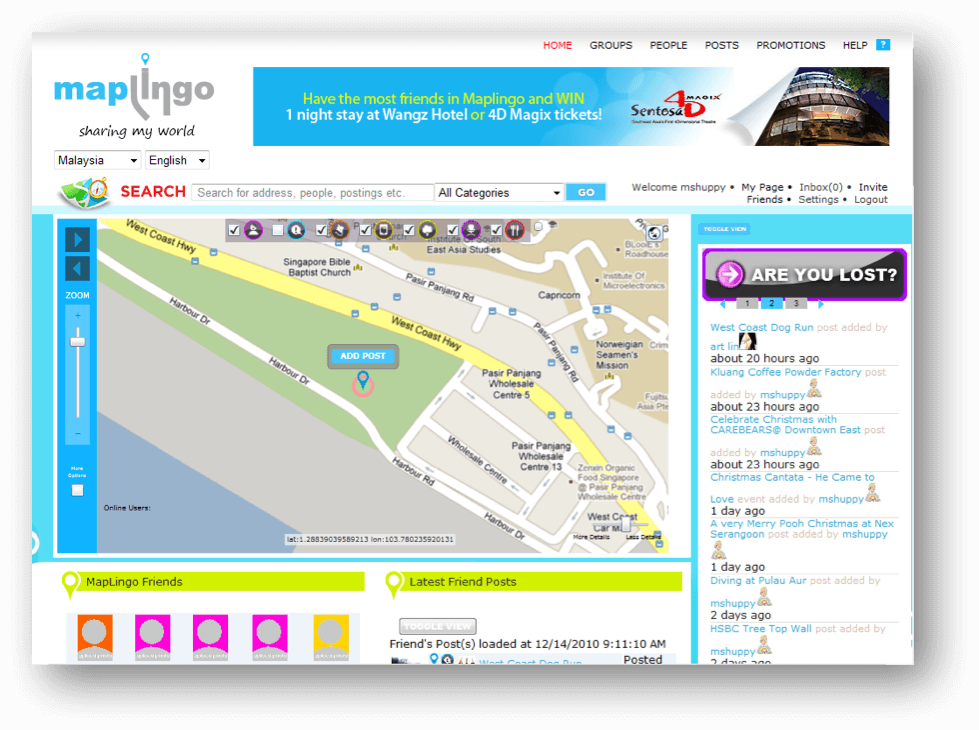Click the cyan magnifier category icon

296,230
